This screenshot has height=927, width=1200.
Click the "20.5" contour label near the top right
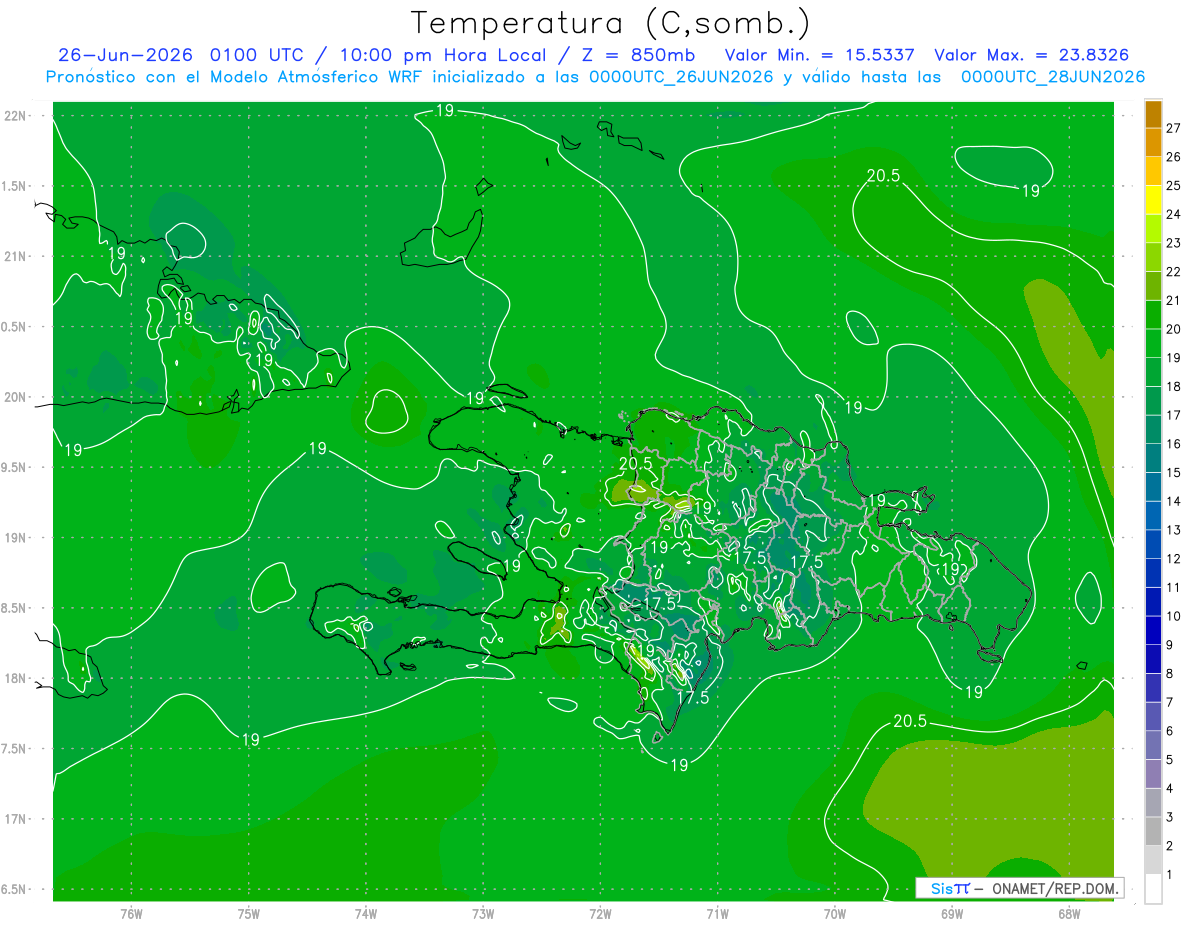(x=883, y=176)
